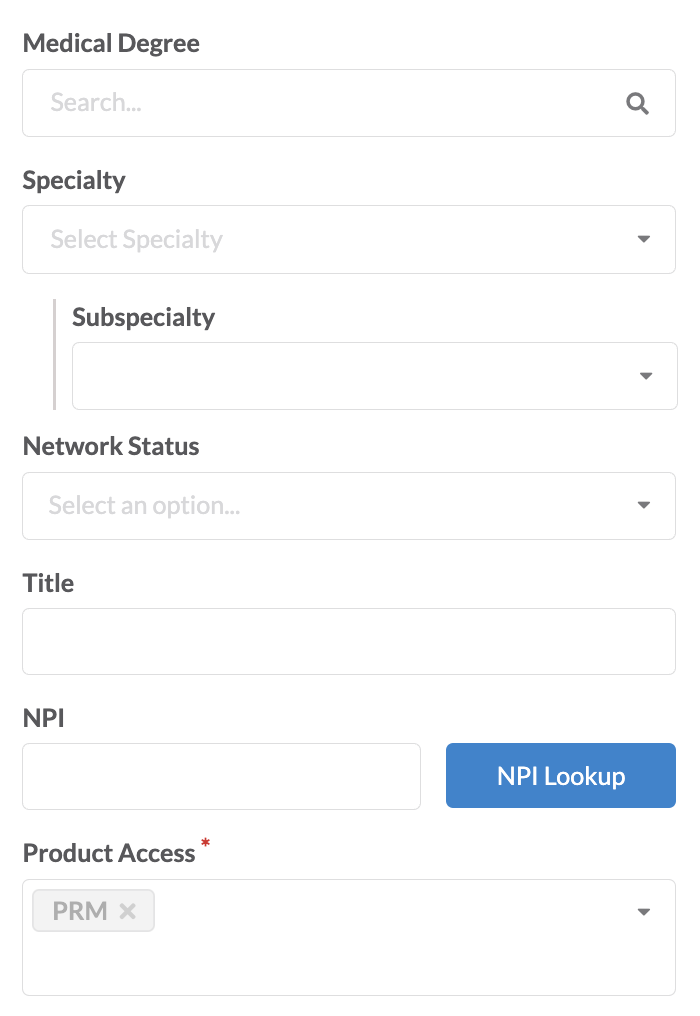Open the empty Subspecialty dropdown field

pyautogui.click(x=375, y=376)
